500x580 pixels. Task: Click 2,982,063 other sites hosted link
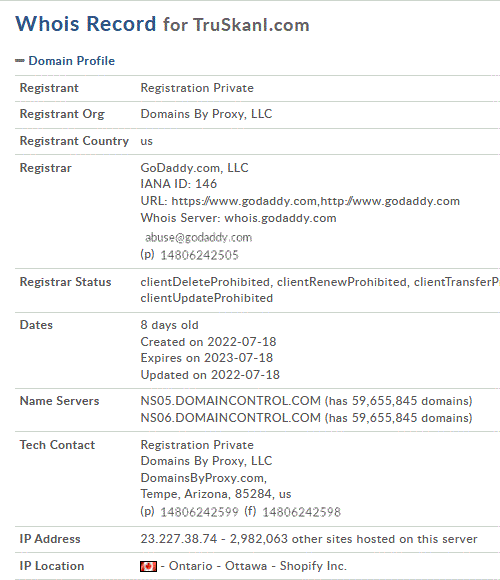click(354, 539)
